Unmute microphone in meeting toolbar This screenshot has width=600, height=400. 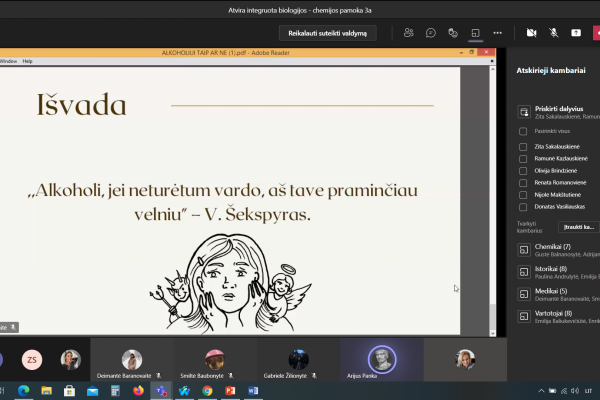coord(554,33)
